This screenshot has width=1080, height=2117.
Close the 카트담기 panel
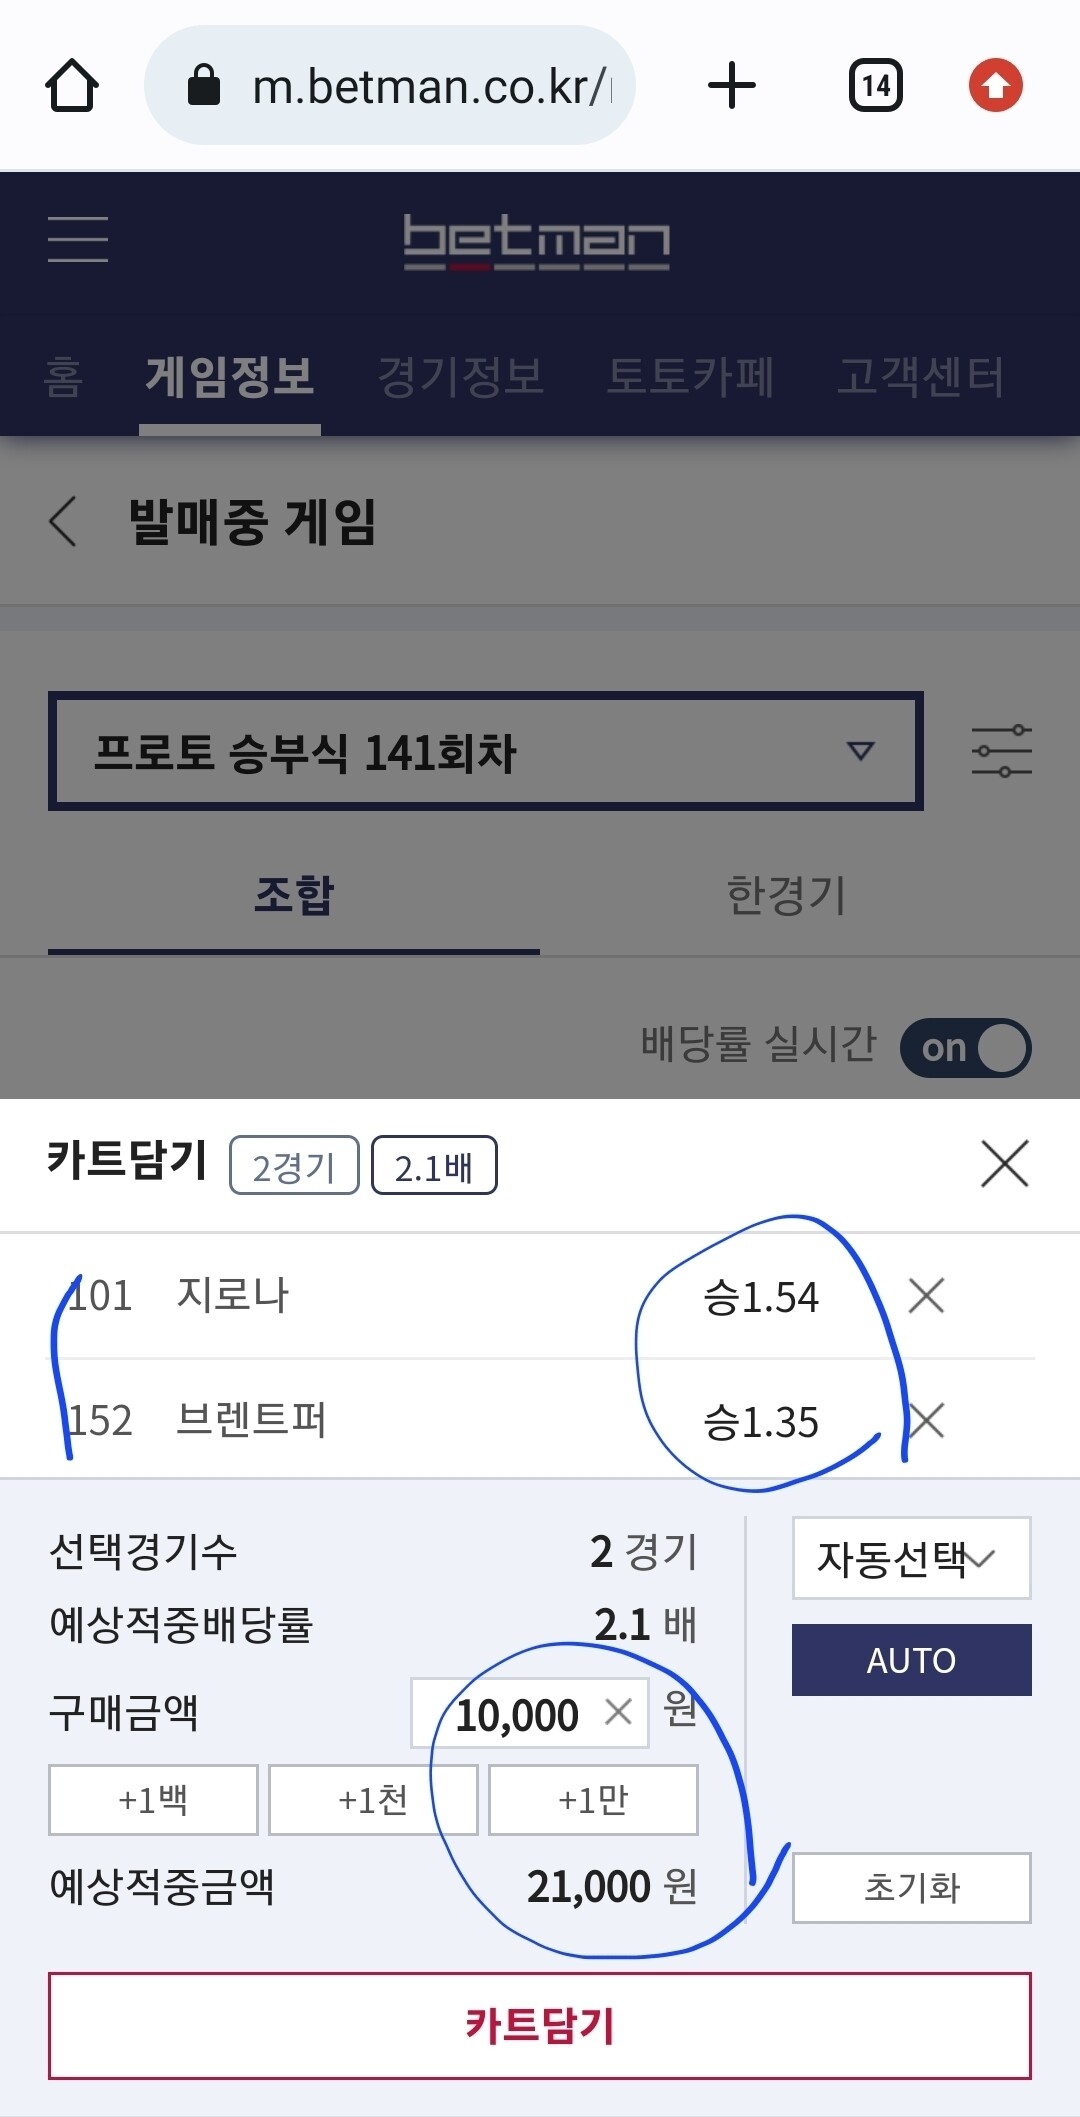[x=1003, y=1165]
